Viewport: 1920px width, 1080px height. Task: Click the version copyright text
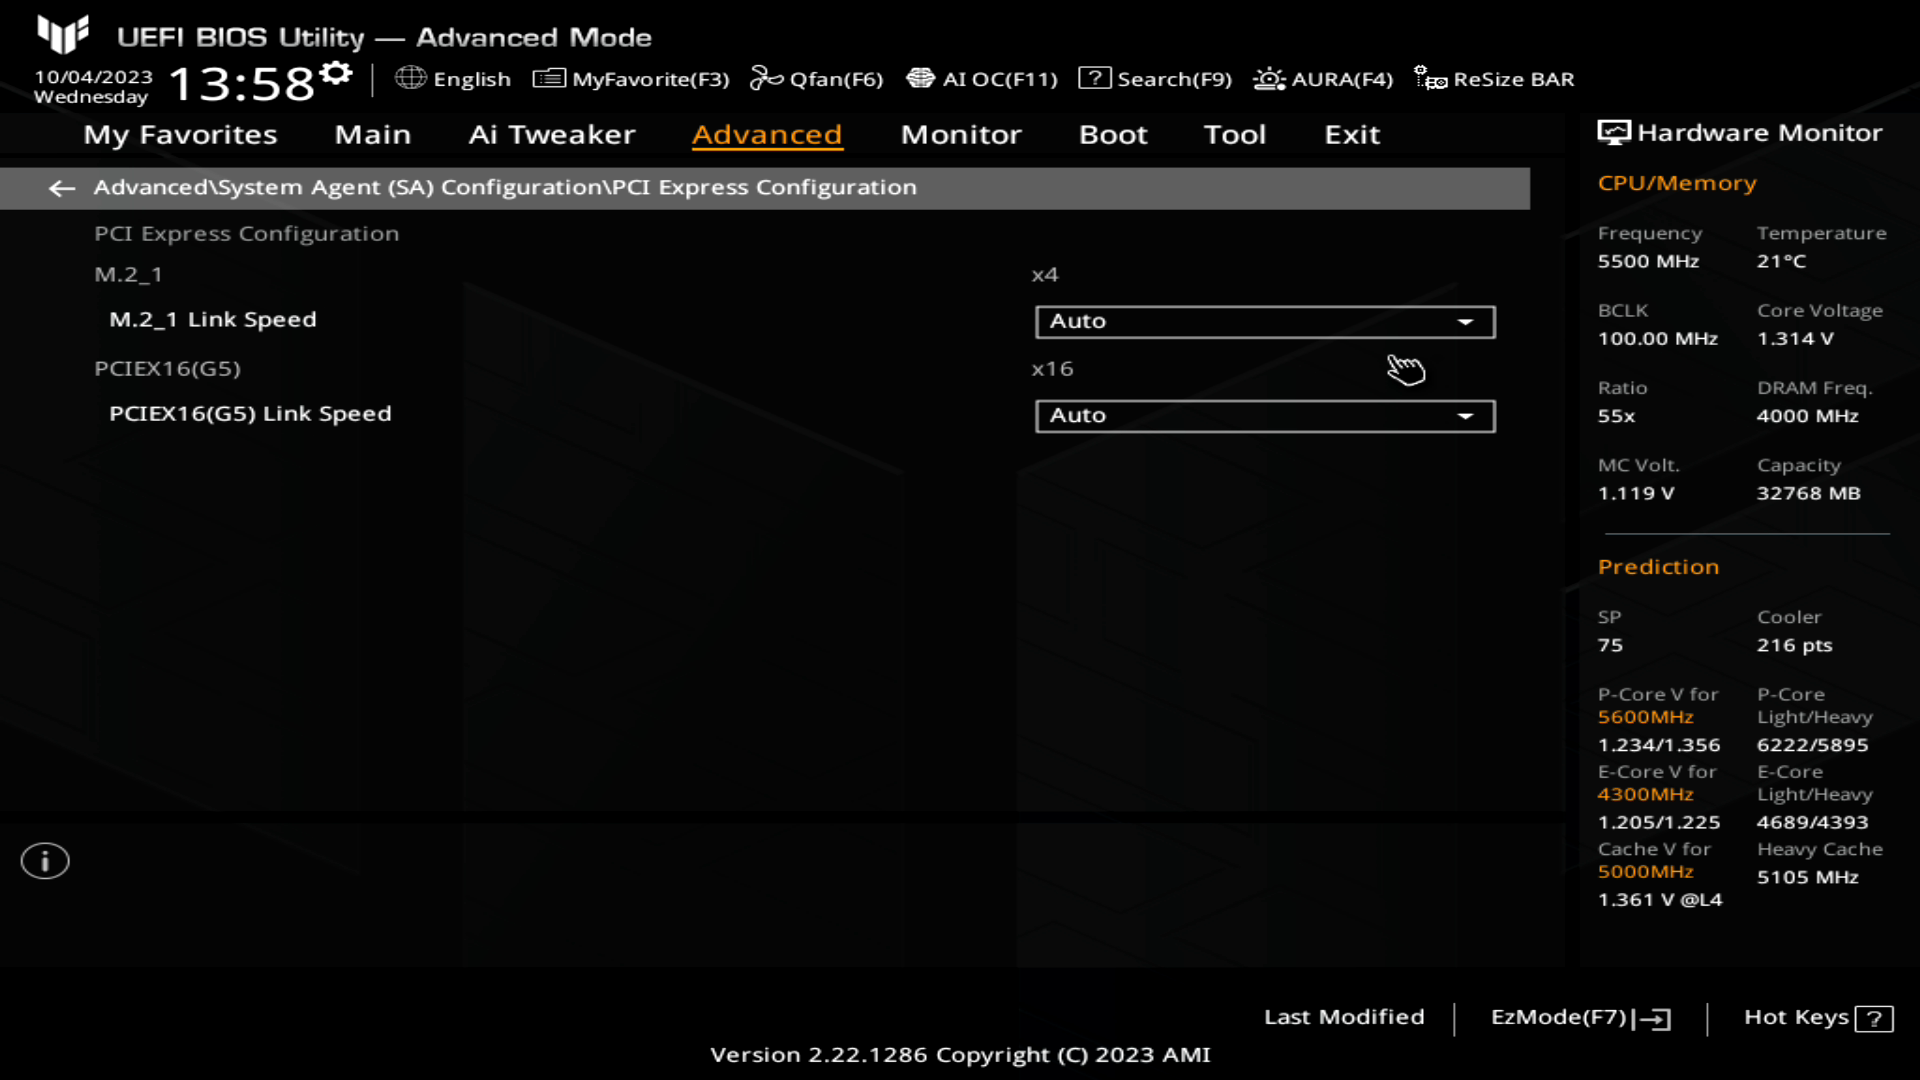click(960, 1055)
